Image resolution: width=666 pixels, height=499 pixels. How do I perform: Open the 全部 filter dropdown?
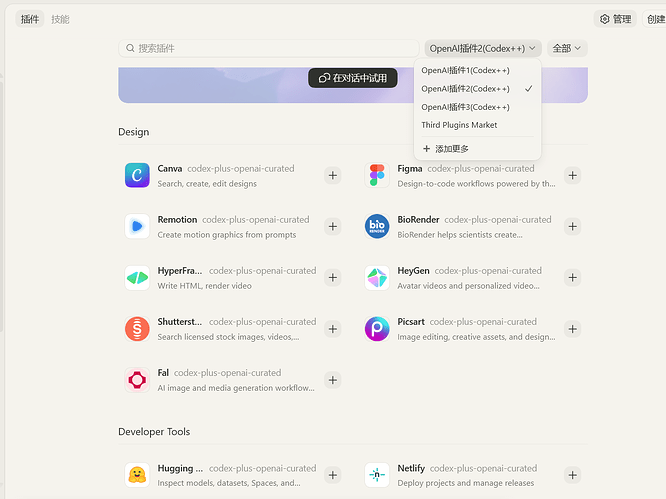point(567,48)
